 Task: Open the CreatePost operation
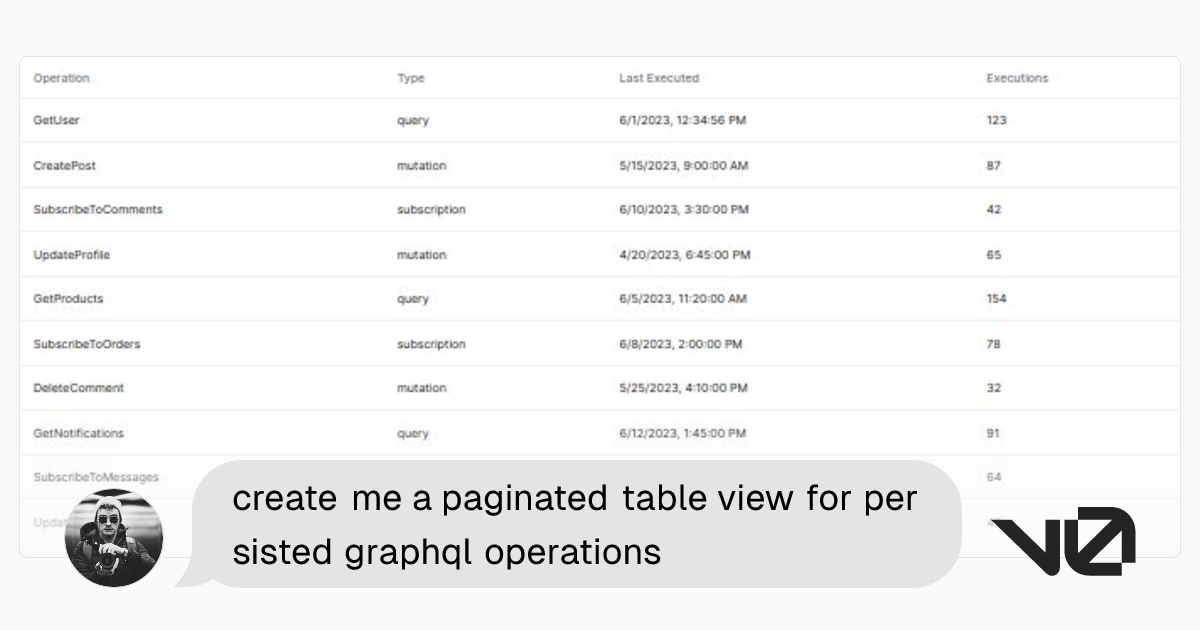click(x=65, y=165)
